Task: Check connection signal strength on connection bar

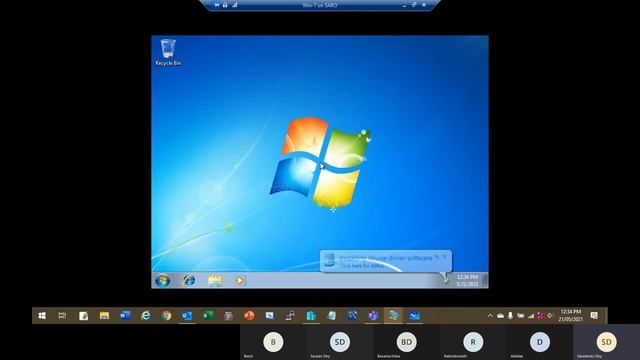Action: [235, 5]
